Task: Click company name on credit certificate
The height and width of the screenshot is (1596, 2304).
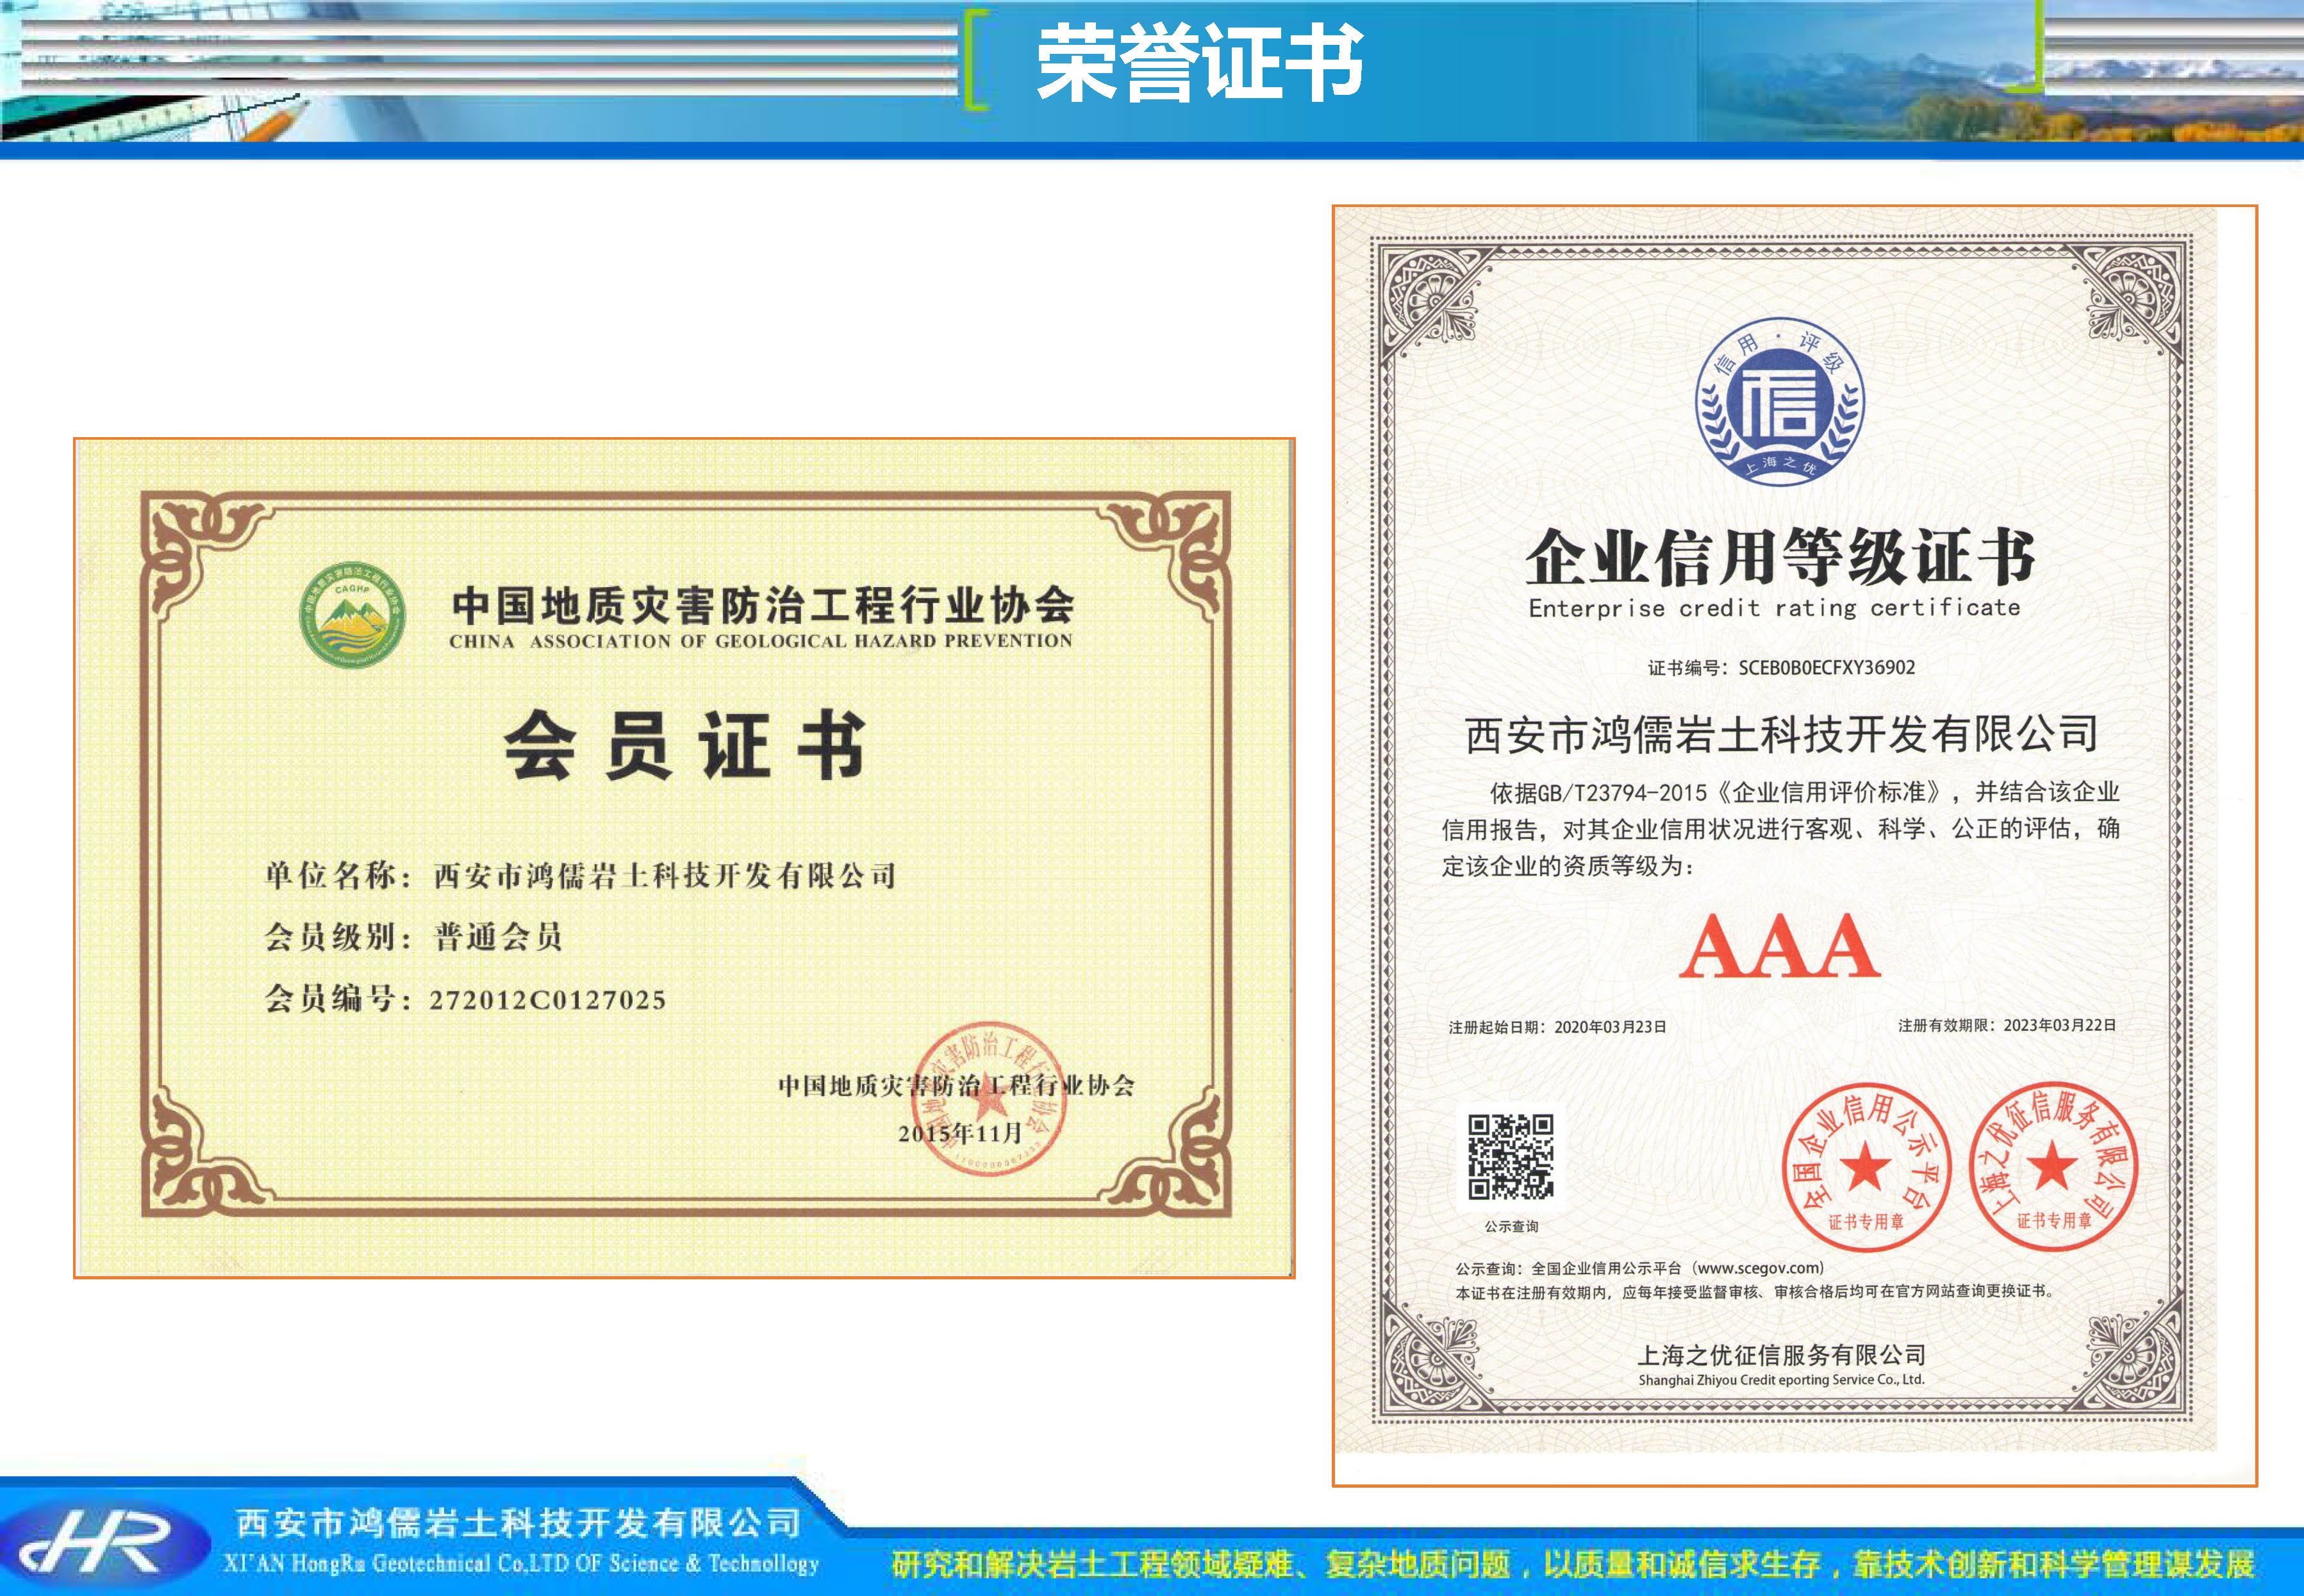Action: click(1781, 734)
